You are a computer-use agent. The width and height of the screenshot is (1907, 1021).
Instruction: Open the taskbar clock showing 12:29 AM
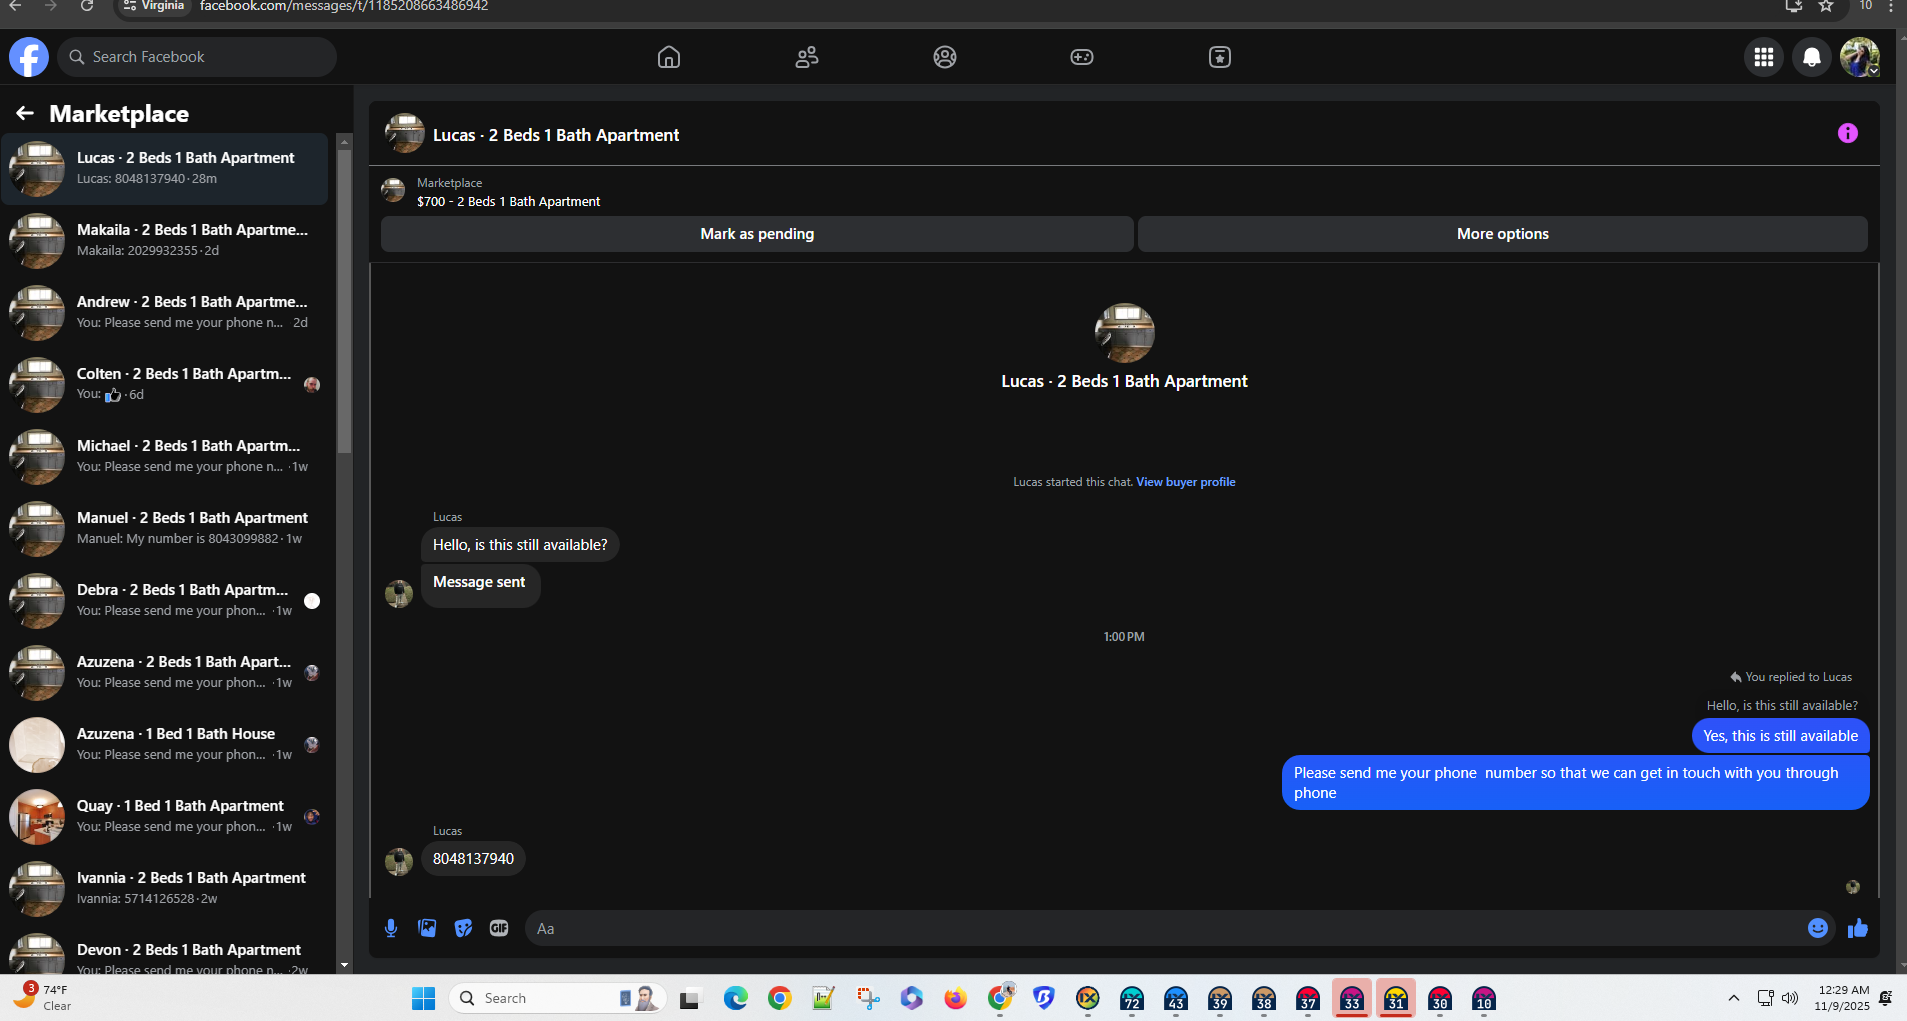click(x=1842, y=998)
